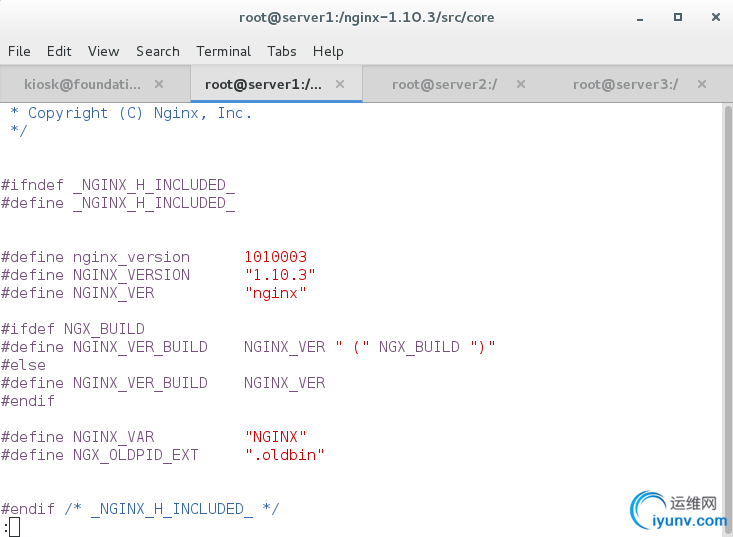
Task: Close the root@server3:/ tab
Action: (702, 84)
